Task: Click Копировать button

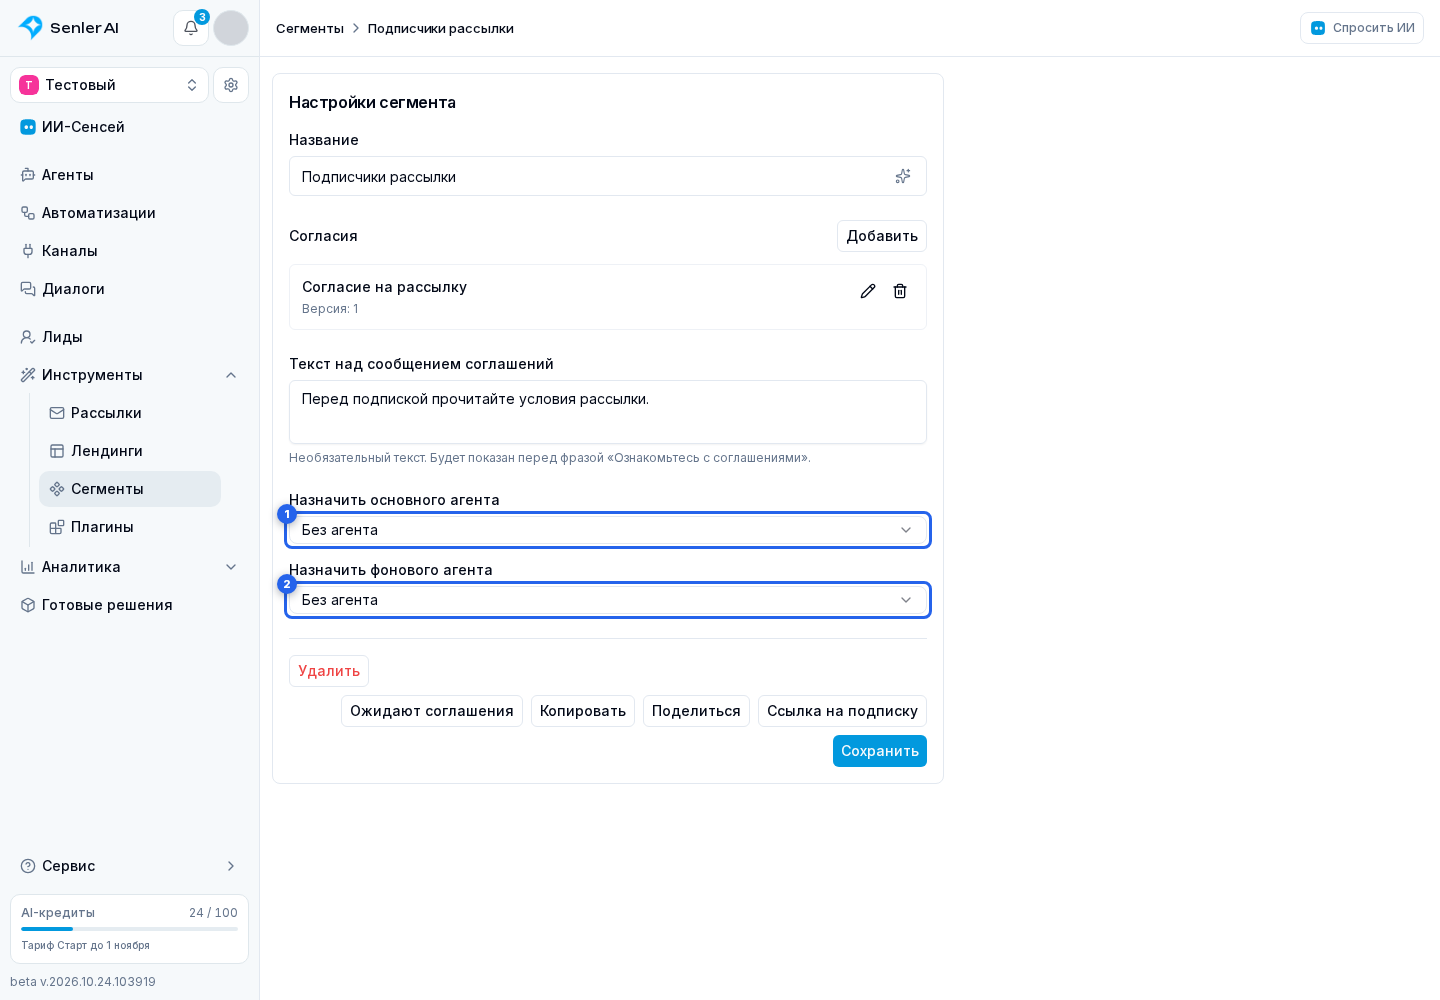Action: (x=583, y=711)
